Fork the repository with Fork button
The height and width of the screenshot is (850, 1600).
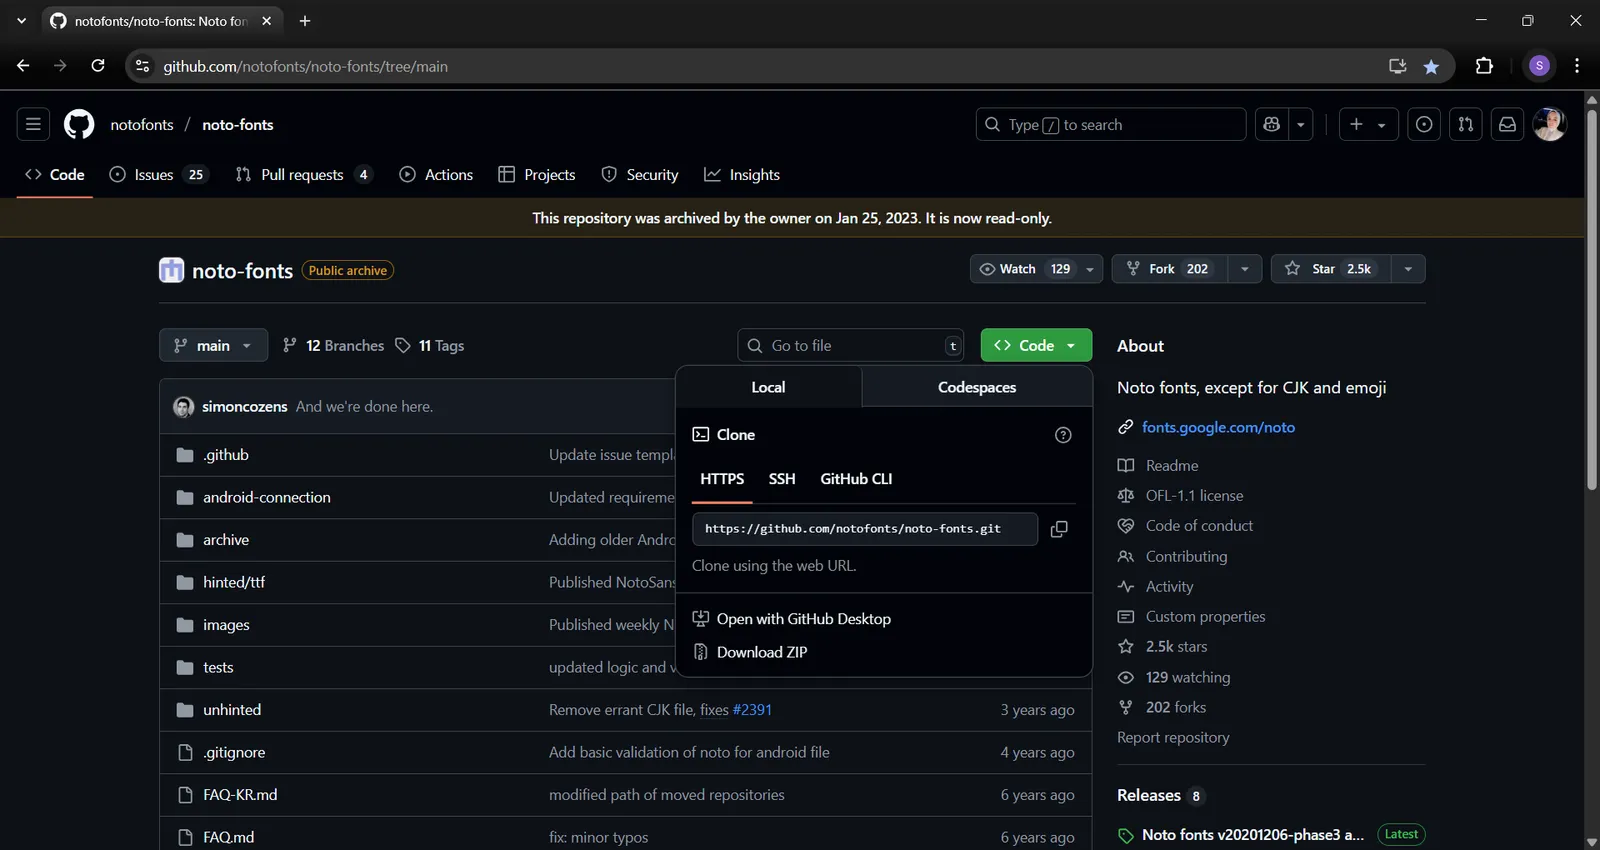[x=1170, y=269]
